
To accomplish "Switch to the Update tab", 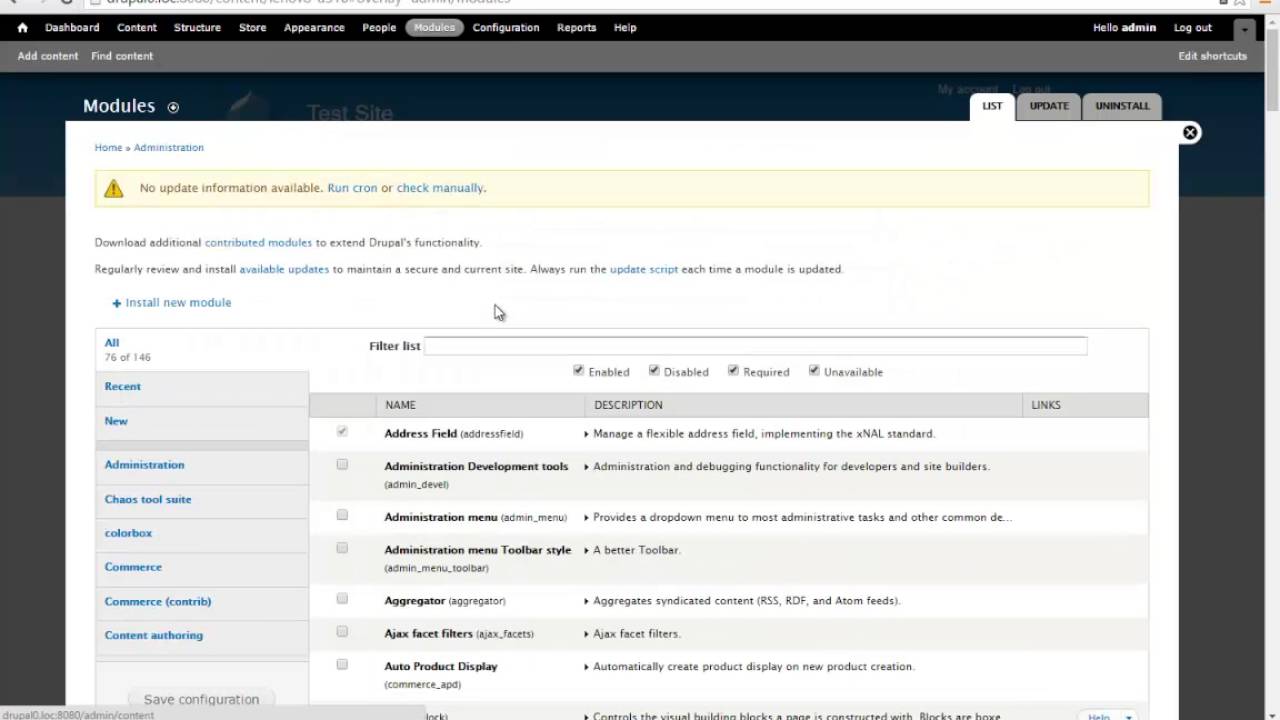I will (1049, 106).
